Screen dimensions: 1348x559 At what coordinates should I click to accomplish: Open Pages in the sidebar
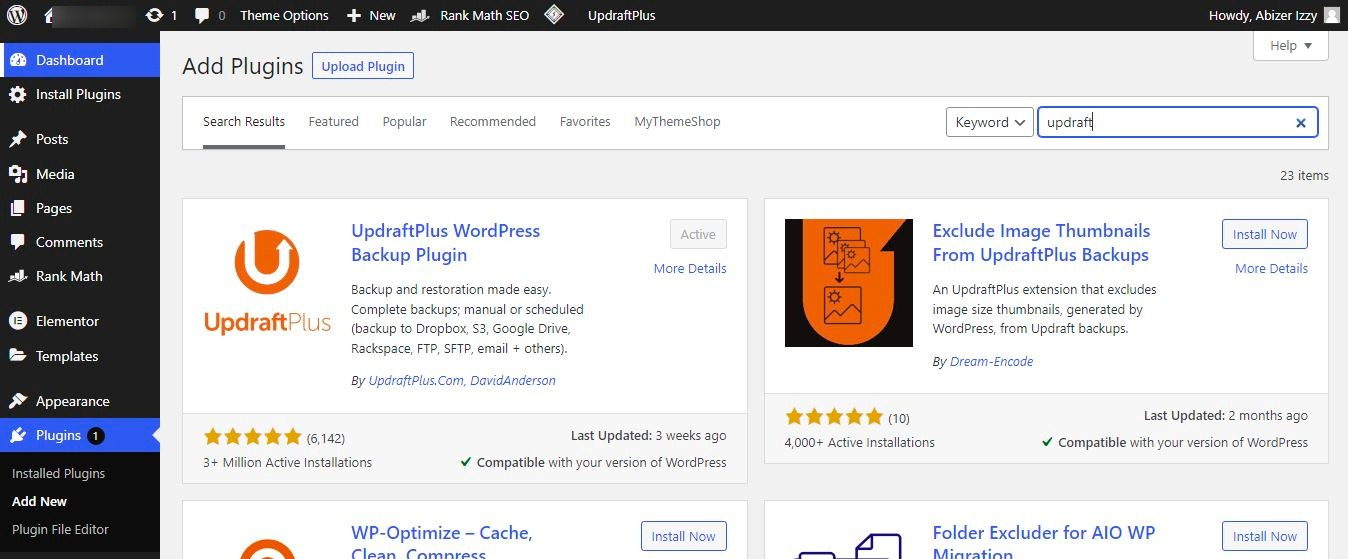pos(80,208)
